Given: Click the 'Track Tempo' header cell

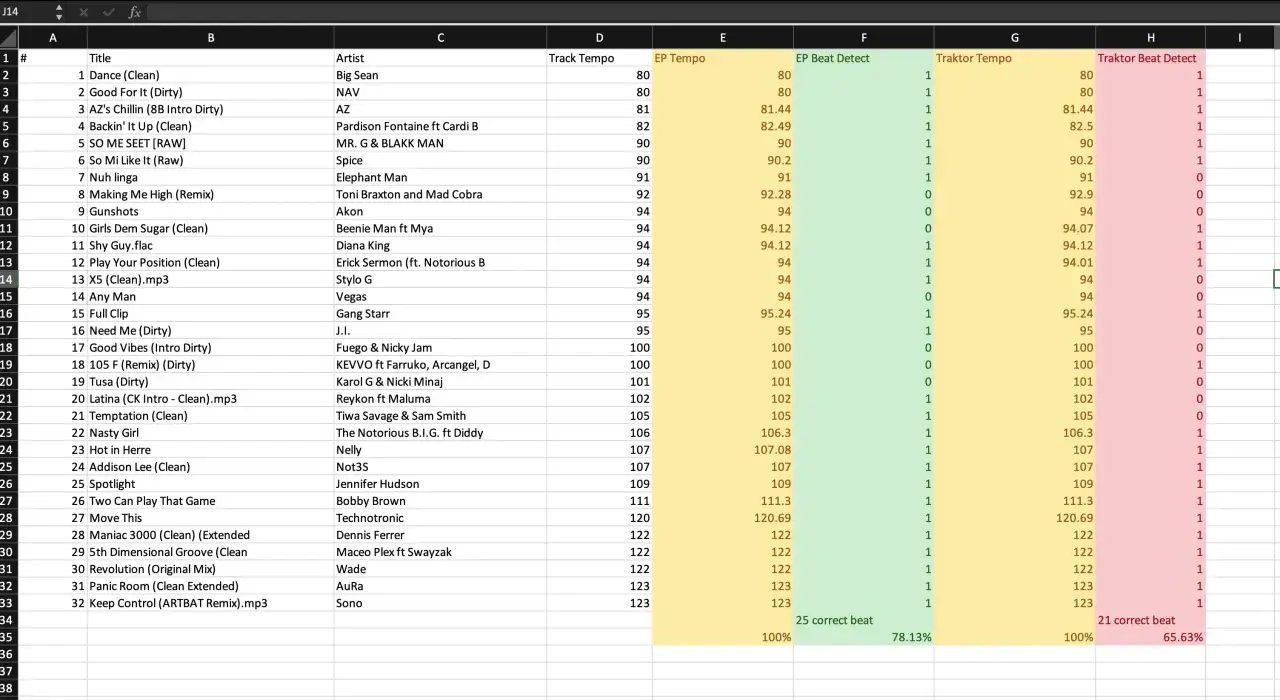Looking at the screenshot, I should (x=599, y=58).
